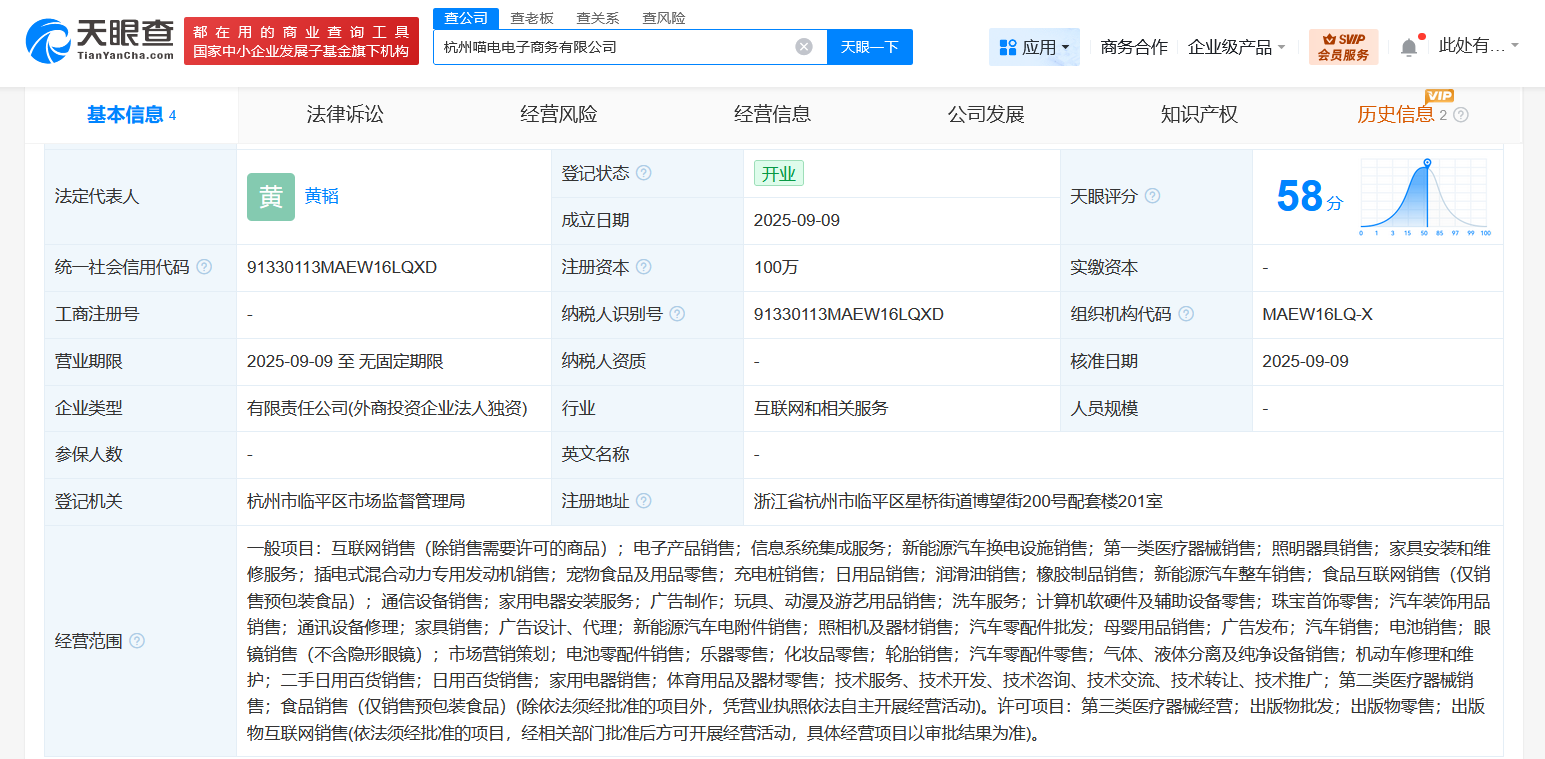Click into the company search field
The image size is (1545, 759).
(610, 47)
